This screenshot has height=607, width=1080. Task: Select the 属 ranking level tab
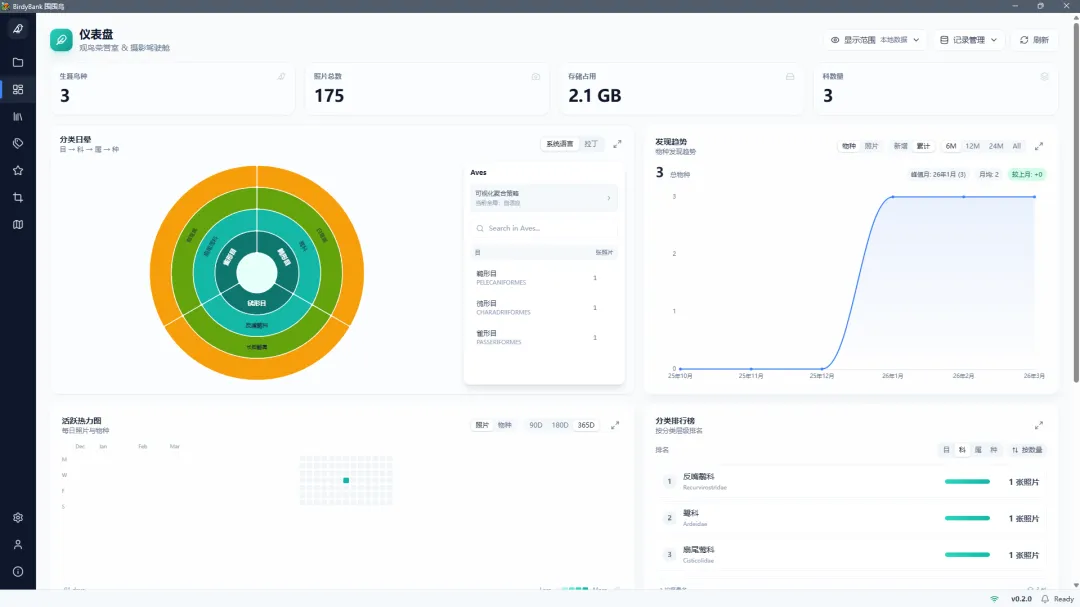(x=978, y=450)
